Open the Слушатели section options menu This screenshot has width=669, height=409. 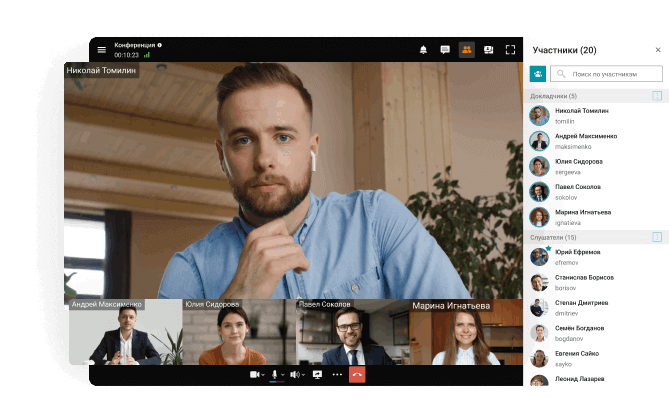[657, 237]
